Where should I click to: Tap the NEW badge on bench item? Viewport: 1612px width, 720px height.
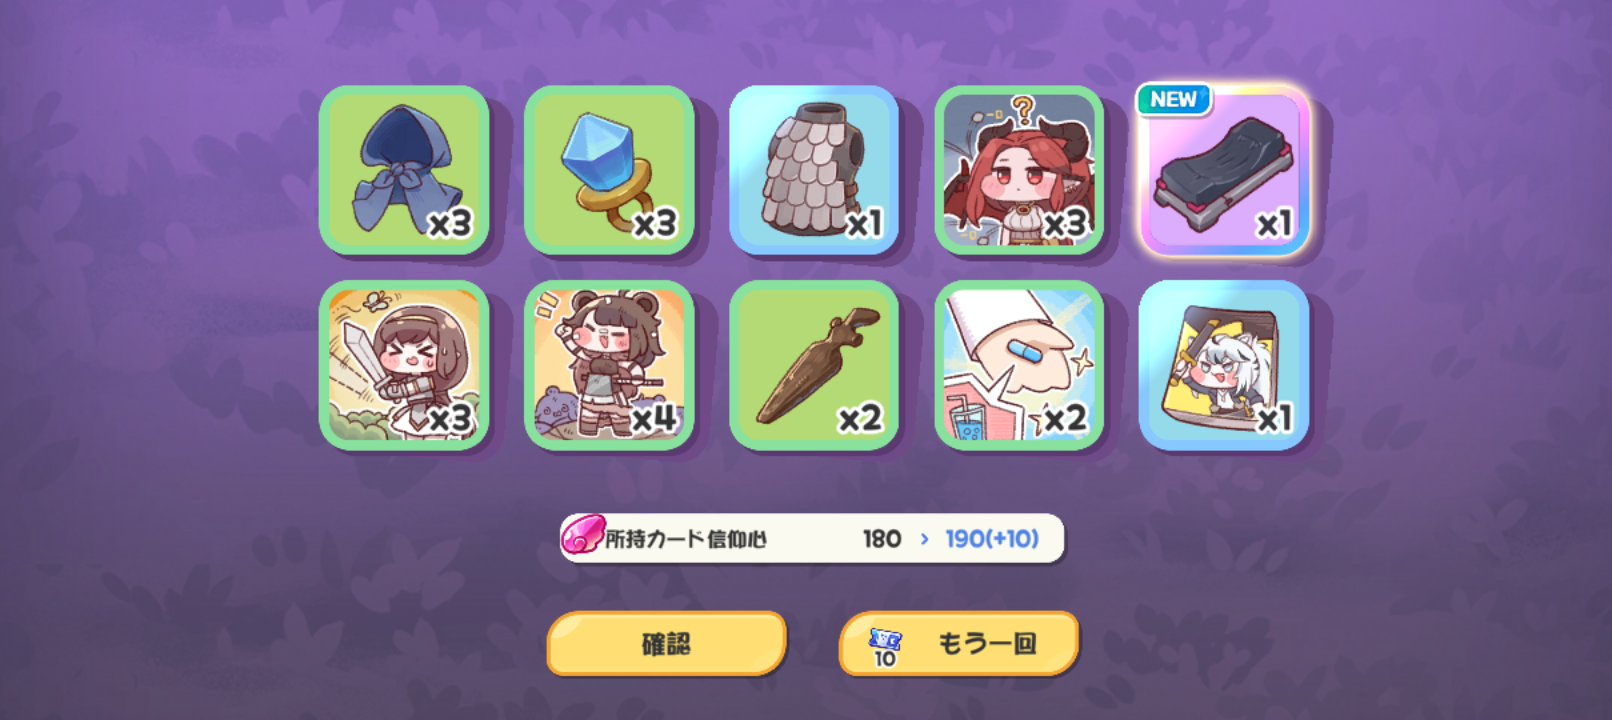pos(1173,99)
